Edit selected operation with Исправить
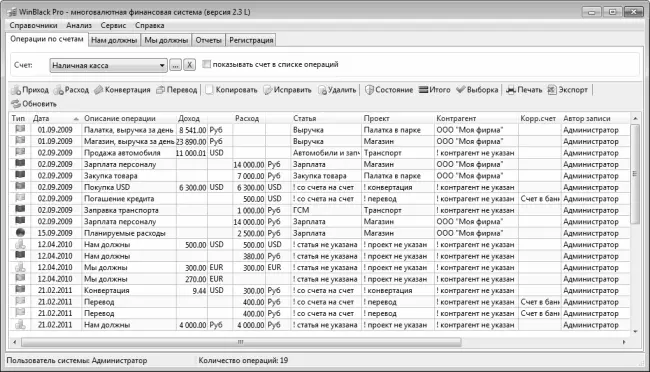 tap(287, 90)
